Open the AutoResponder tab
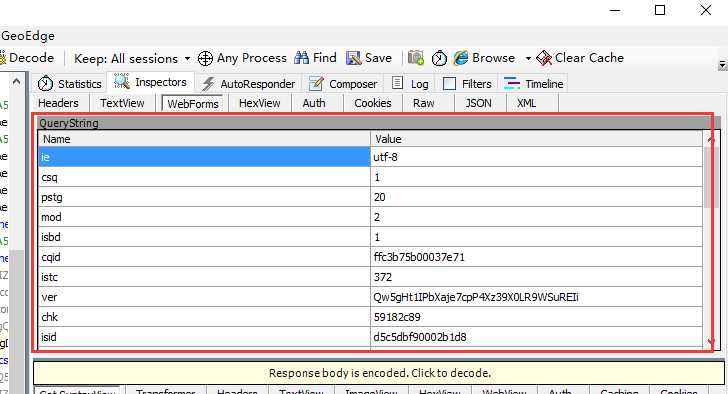Viewport: 728px width, 394px height. click(x=248, y=84)
